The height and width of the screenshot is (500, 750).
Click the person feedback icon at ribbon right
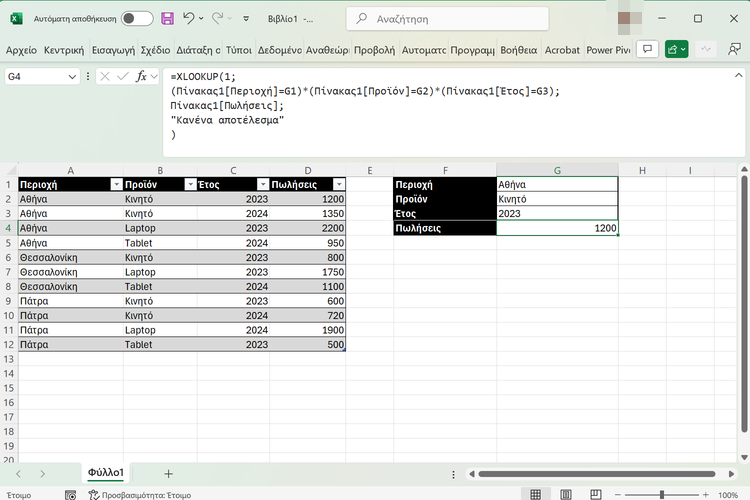(x=734, y=49)
